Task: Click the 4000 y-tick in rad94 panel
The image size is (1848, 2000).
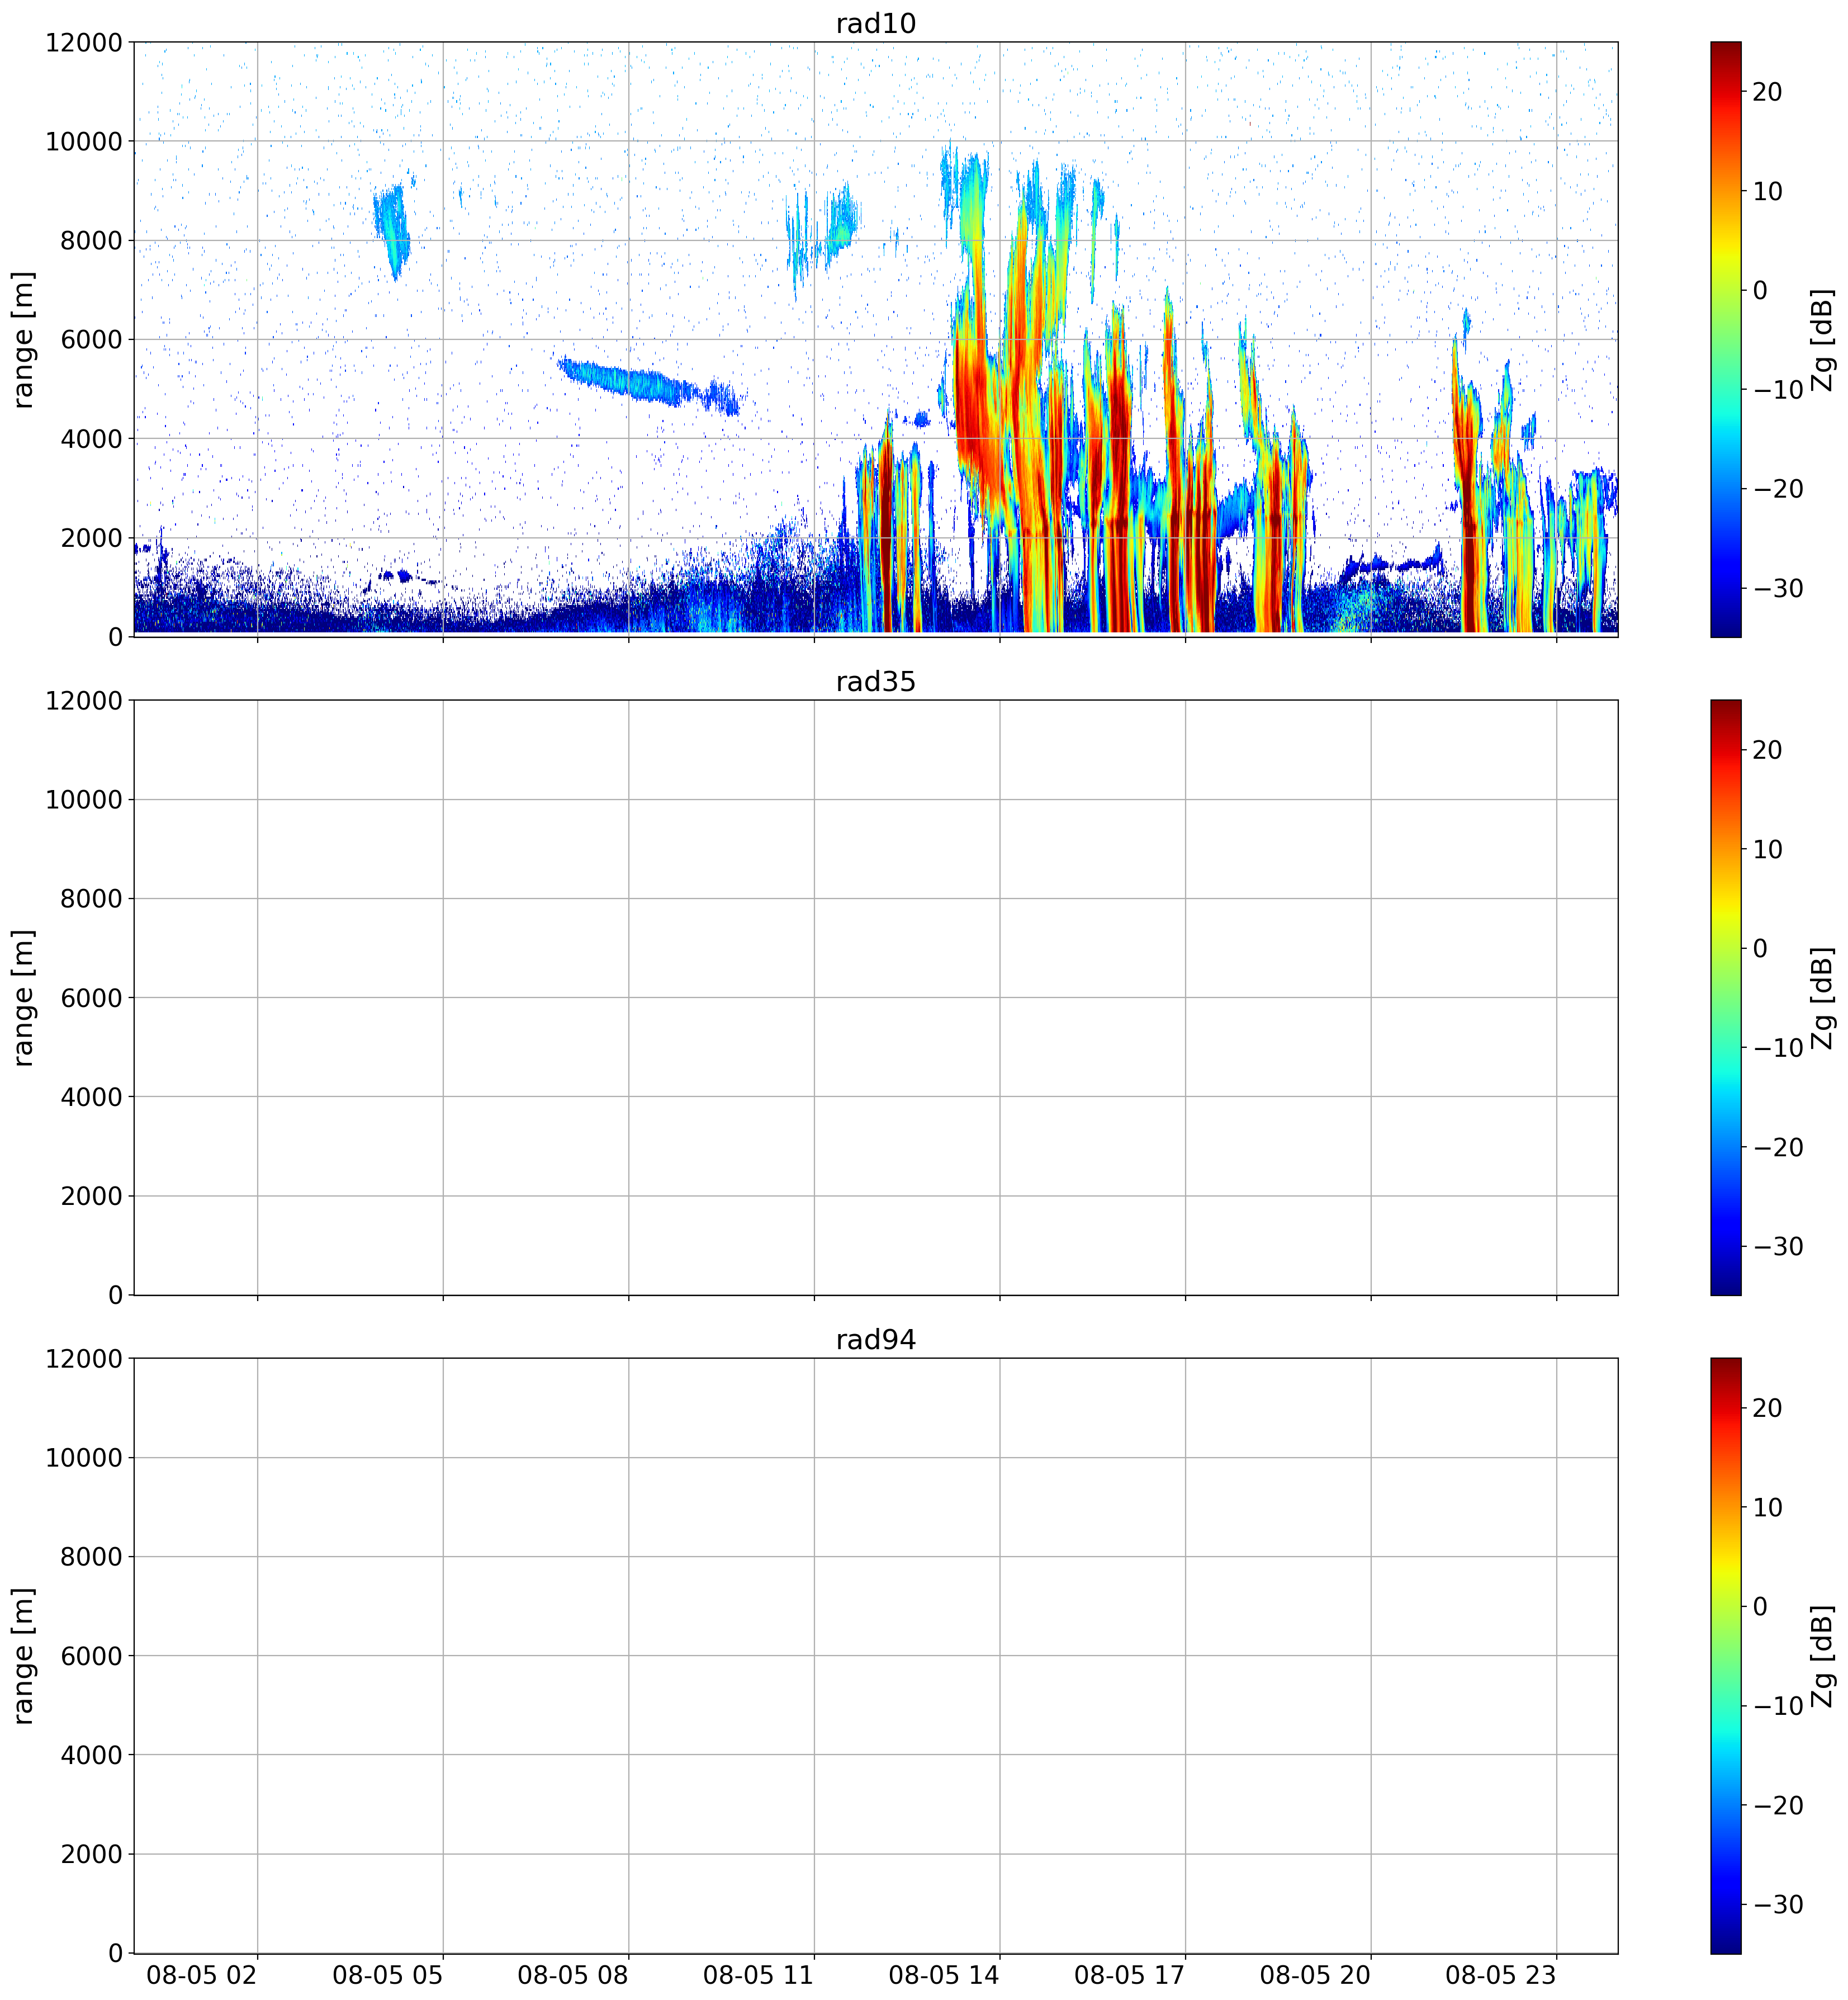Action: click(91, 1754)
